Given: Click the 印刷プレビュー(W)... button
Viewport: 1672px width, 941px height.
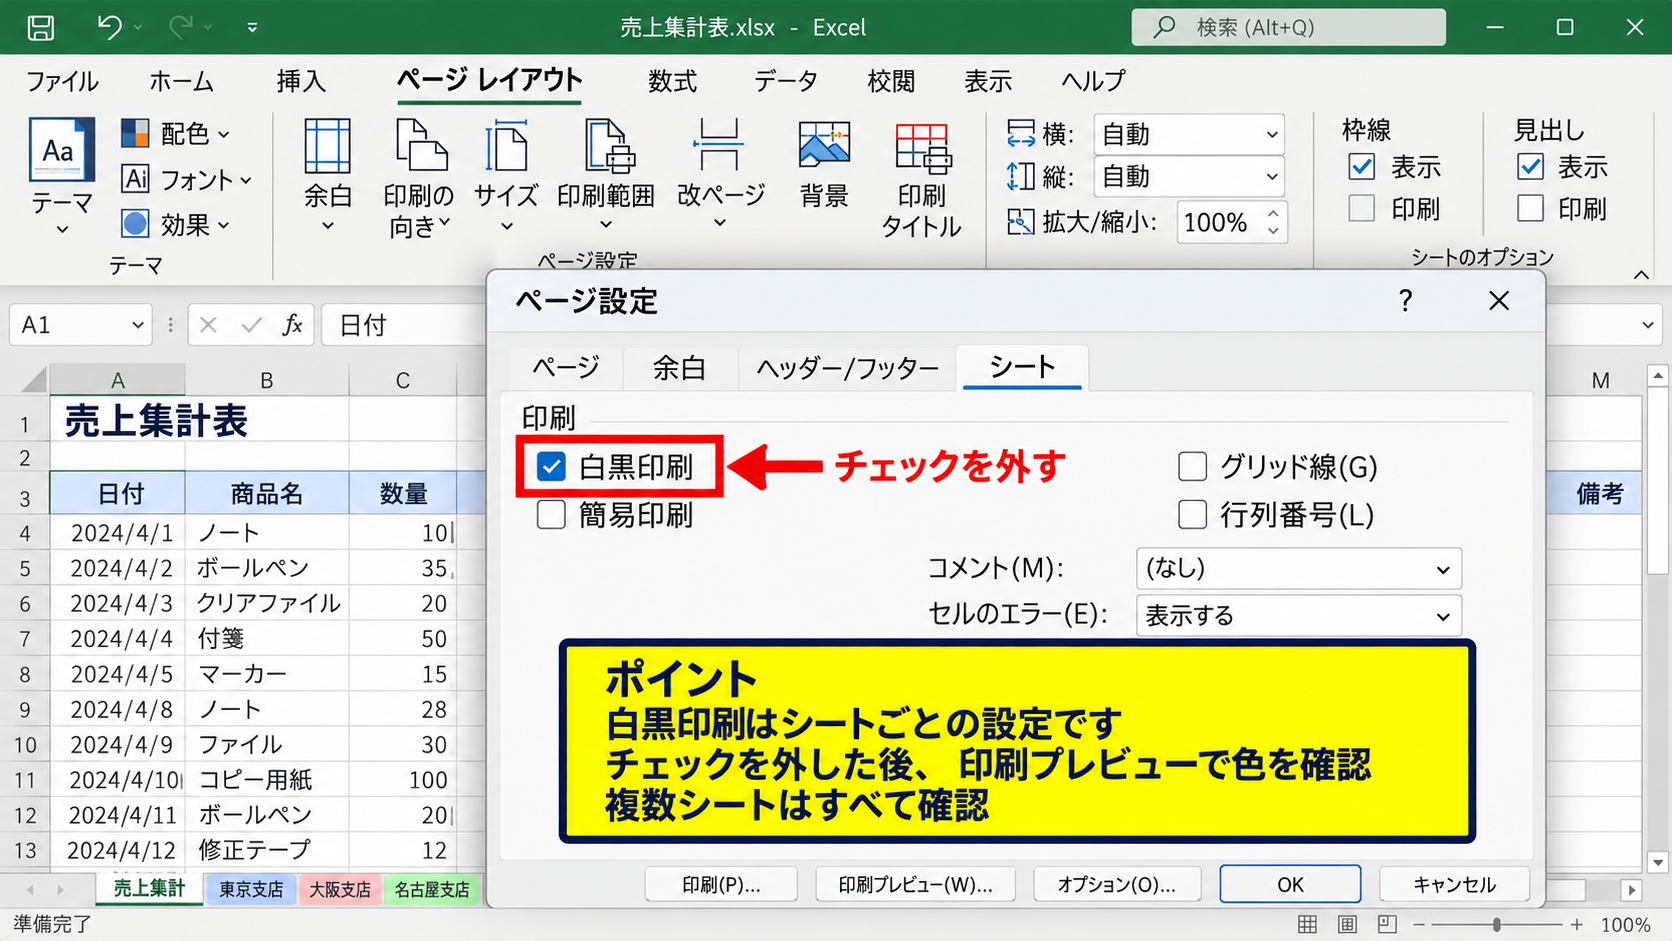Looking at the screenshot, I should pyautogui.click(x=915, y=884).
